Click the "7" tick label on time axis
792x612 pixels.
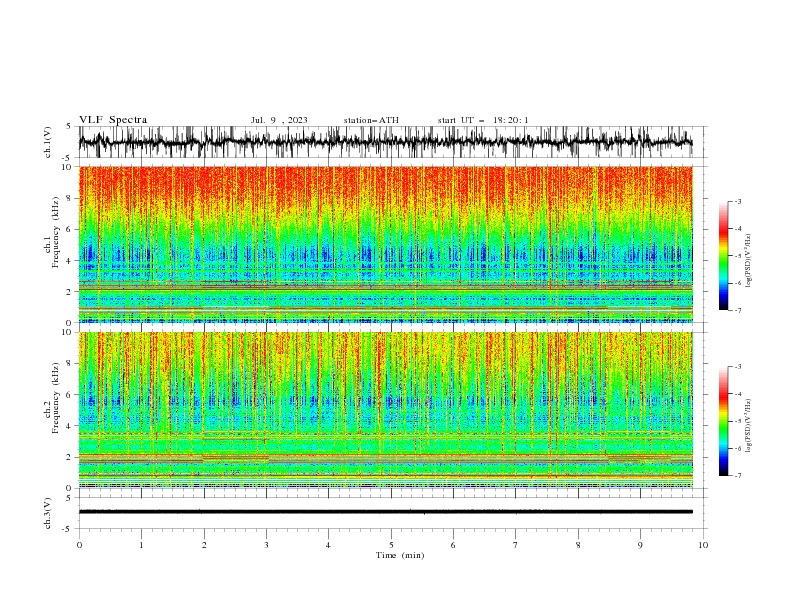click(516, 545)
